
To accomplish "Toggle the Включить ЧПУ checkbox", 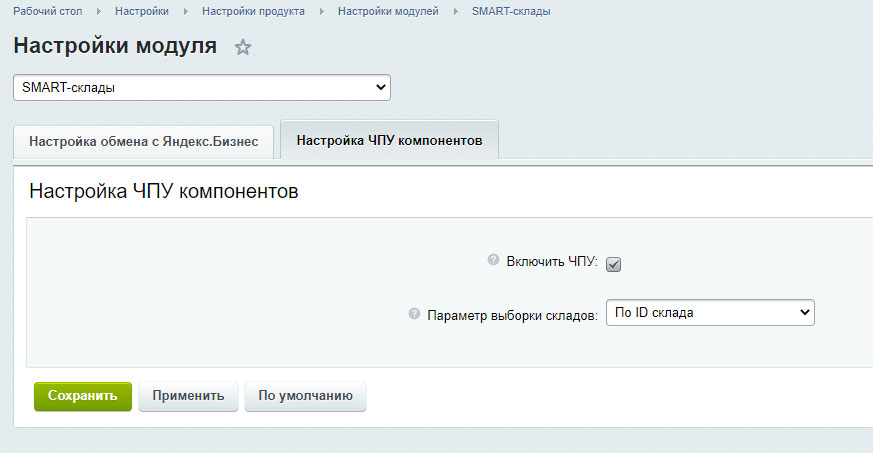I will coord(613,264).
